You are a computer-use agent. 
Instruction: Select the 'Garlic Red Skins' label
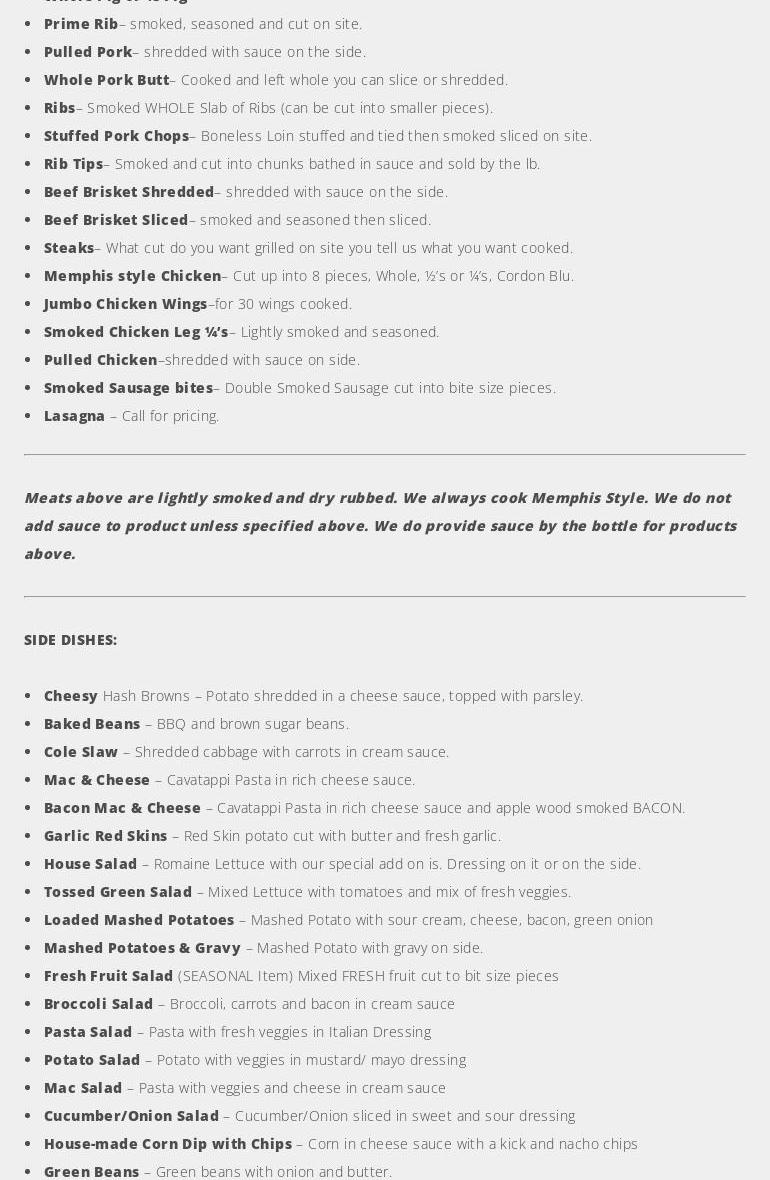[105, 835]
